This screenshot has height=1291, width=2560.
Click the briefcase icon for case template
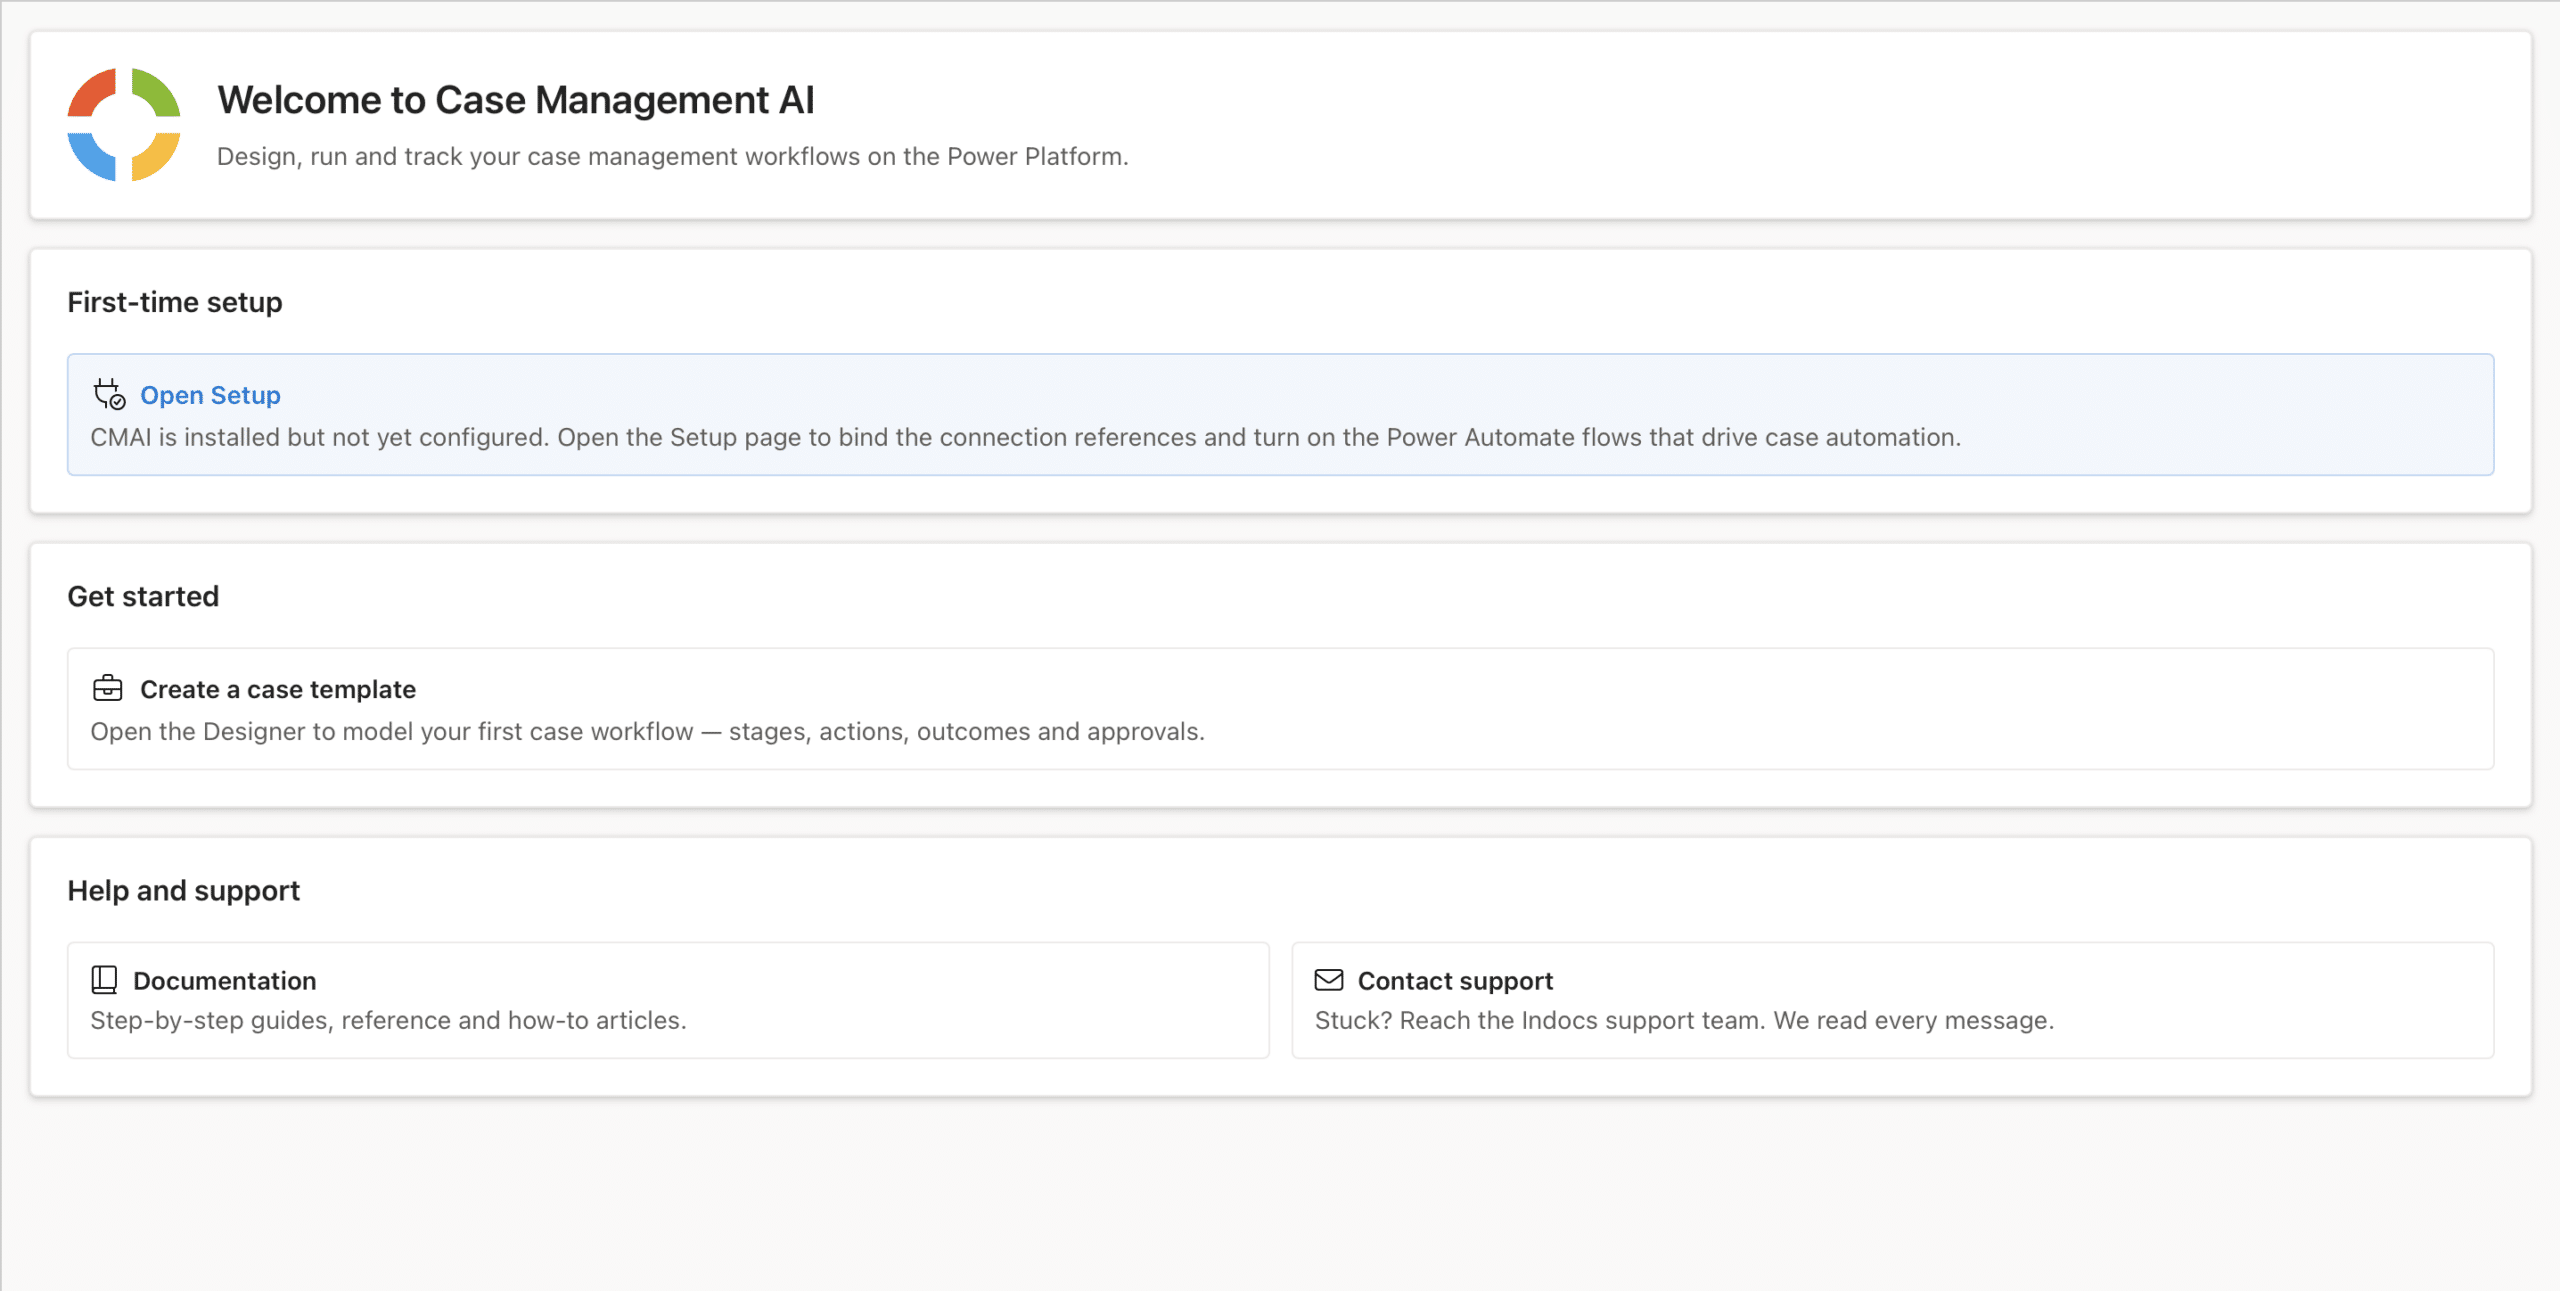[107, 688]
